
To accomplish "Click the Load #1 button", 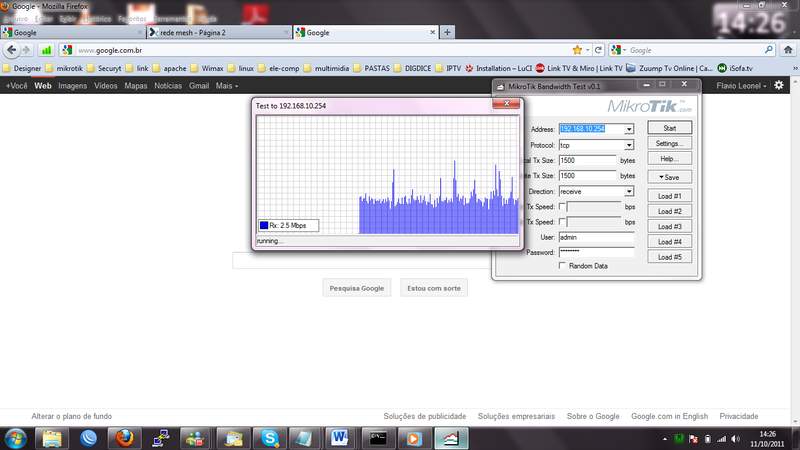I will [x=669, y=196].
